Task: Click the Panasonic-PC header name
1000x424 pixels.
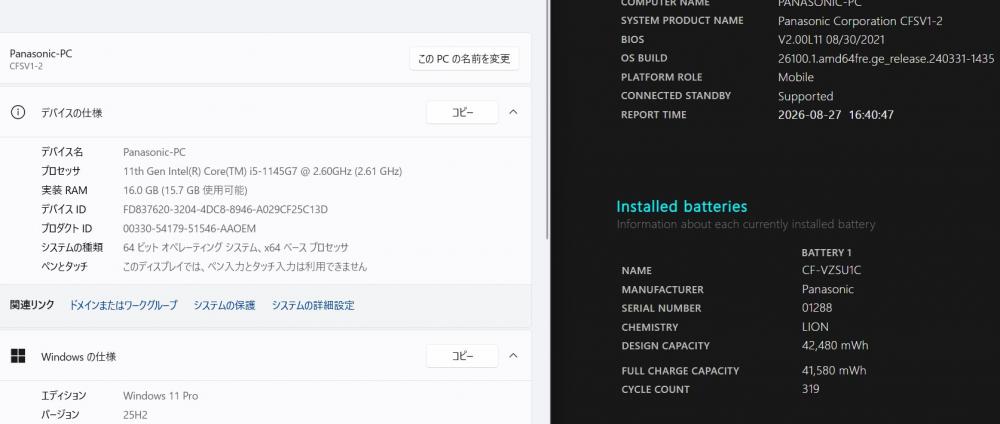Action: [41, 54]
